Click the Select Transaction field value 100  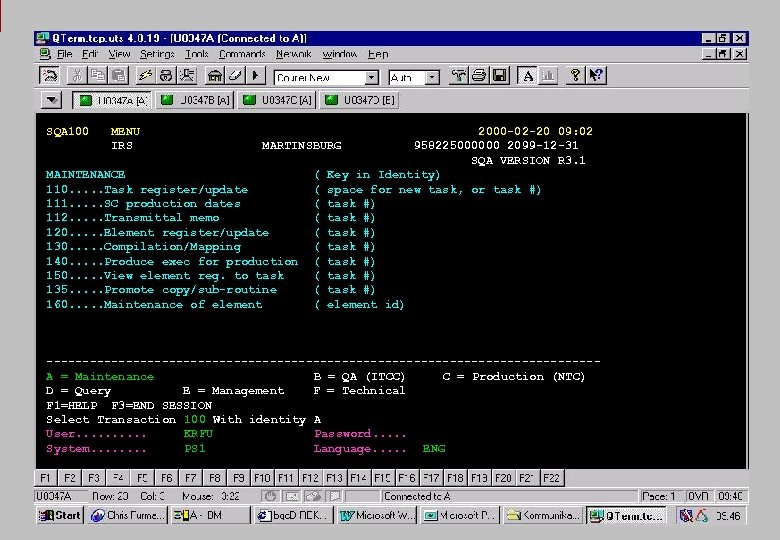pos(195,420)
